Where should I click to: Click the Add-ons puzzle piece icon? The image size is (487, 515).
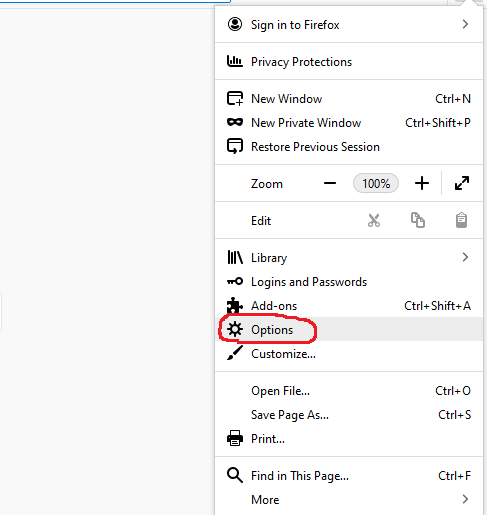[x=235, y=305]
